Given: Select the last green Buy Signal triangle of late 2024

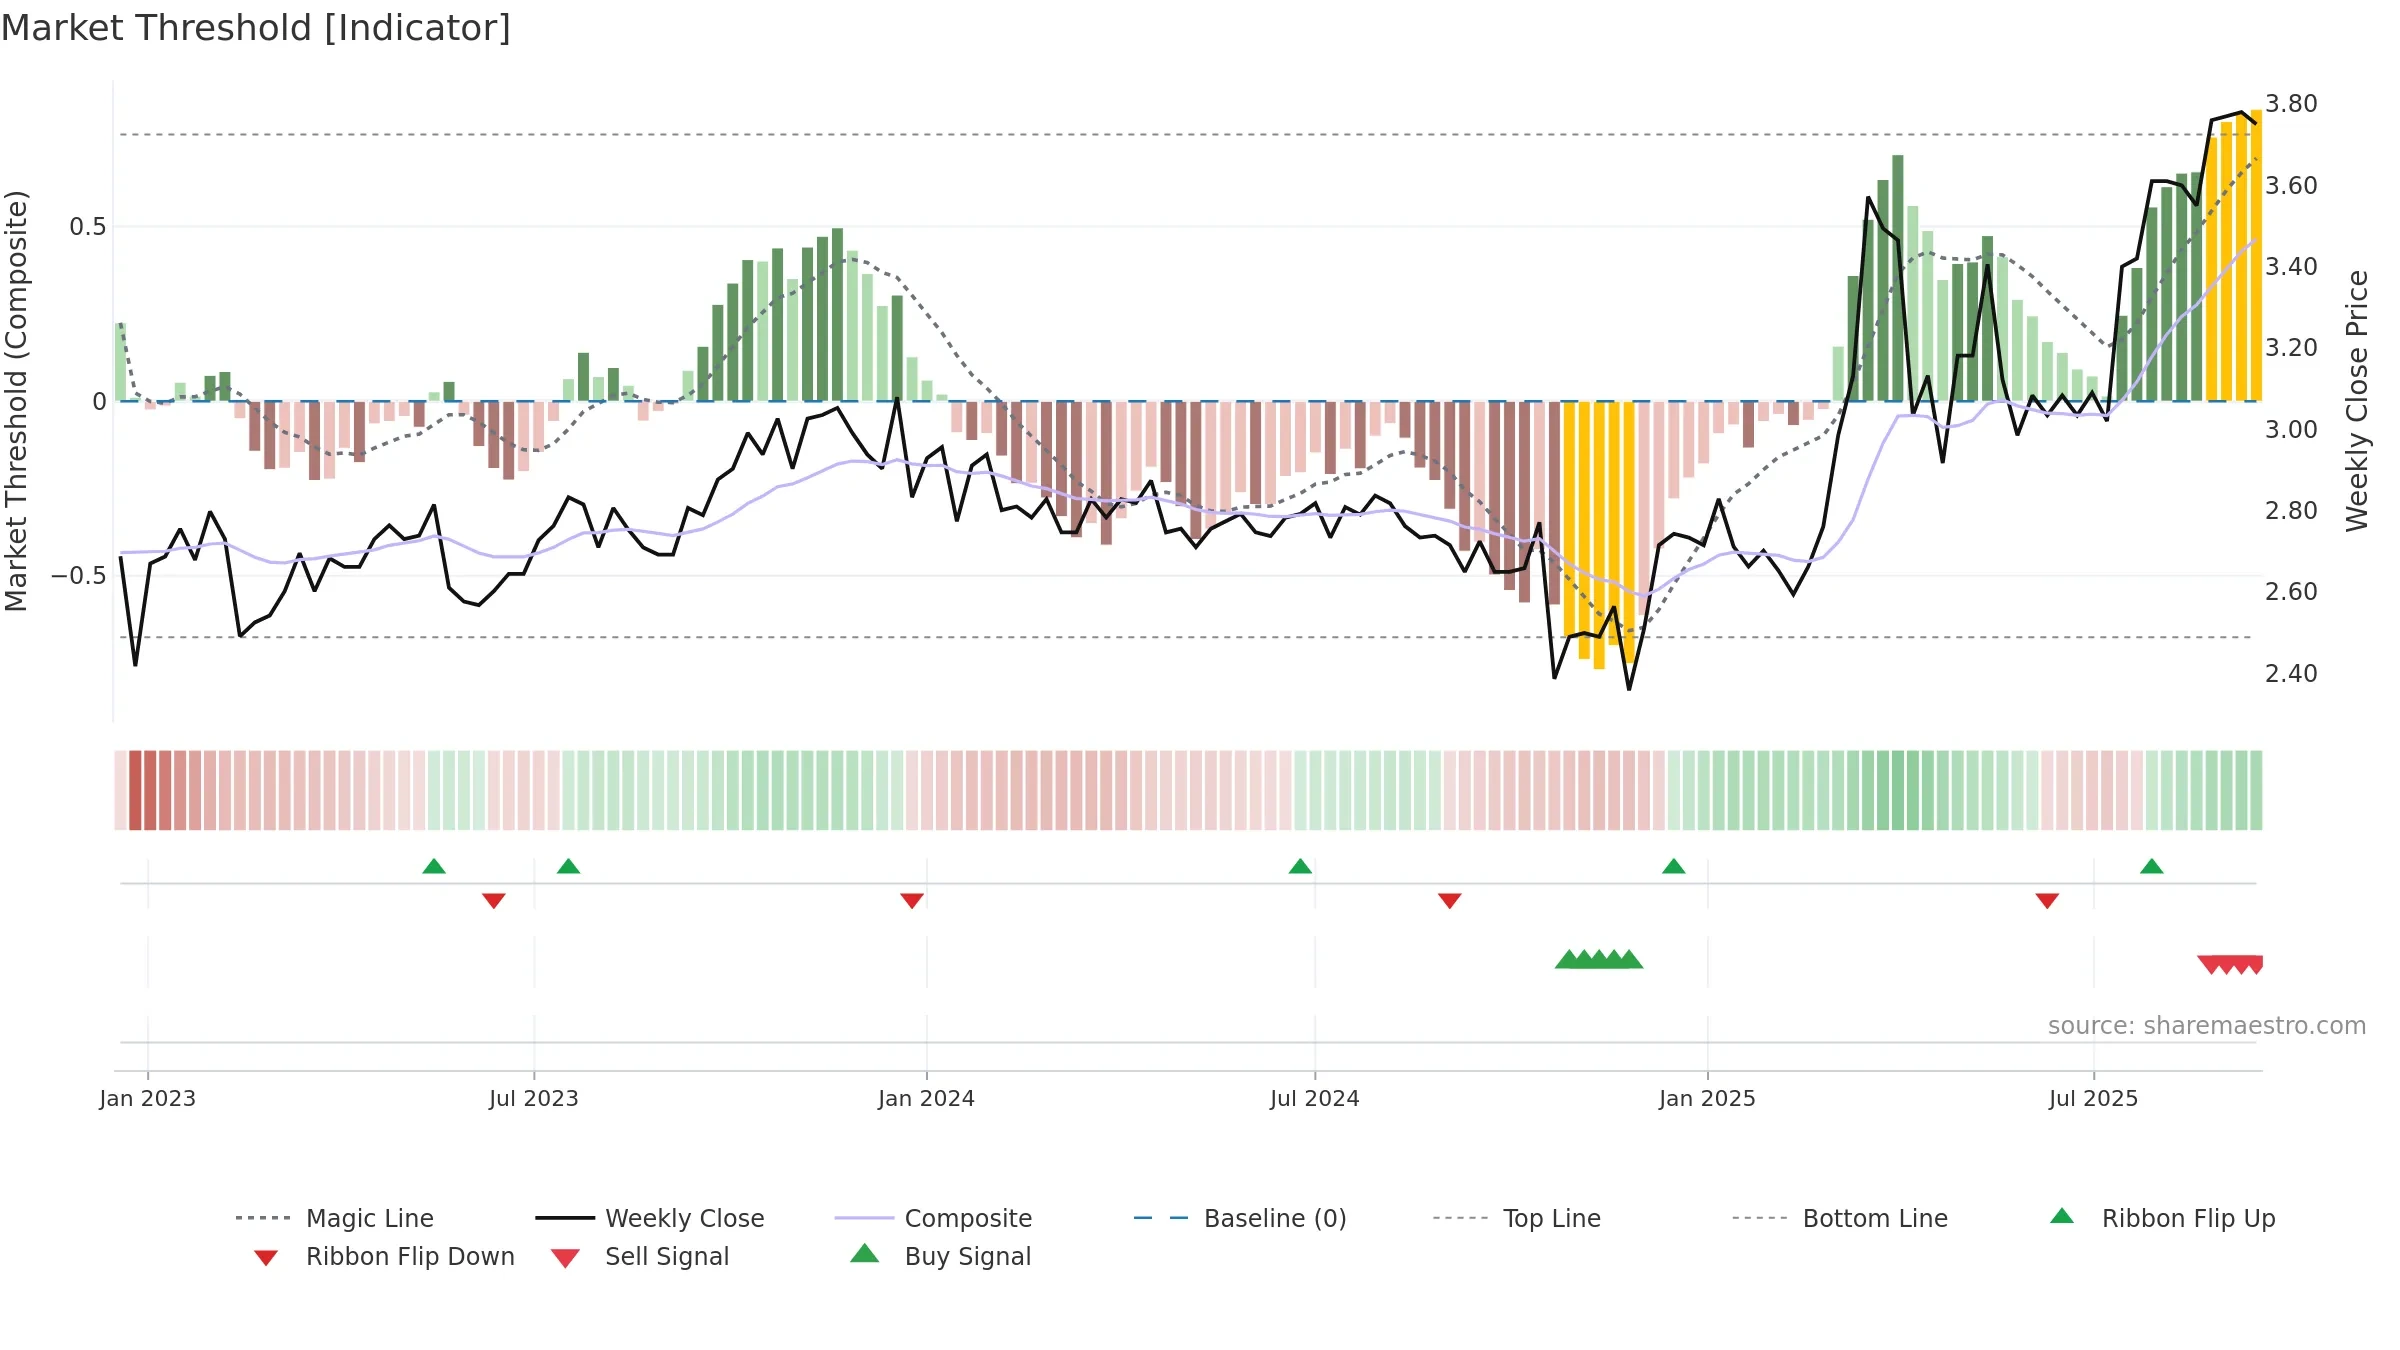Looking at the screenshot, I should [x=1630, y=959].
